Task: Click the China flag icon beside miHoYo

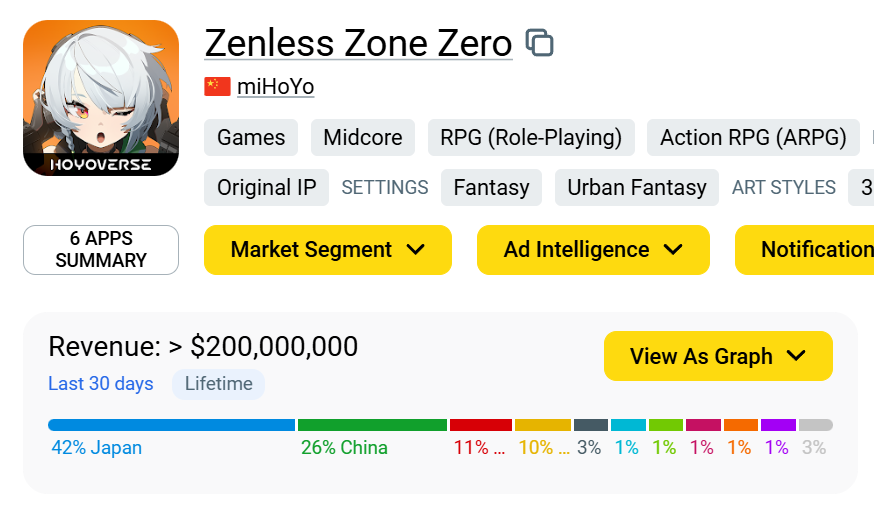Action: pos(217,86)
